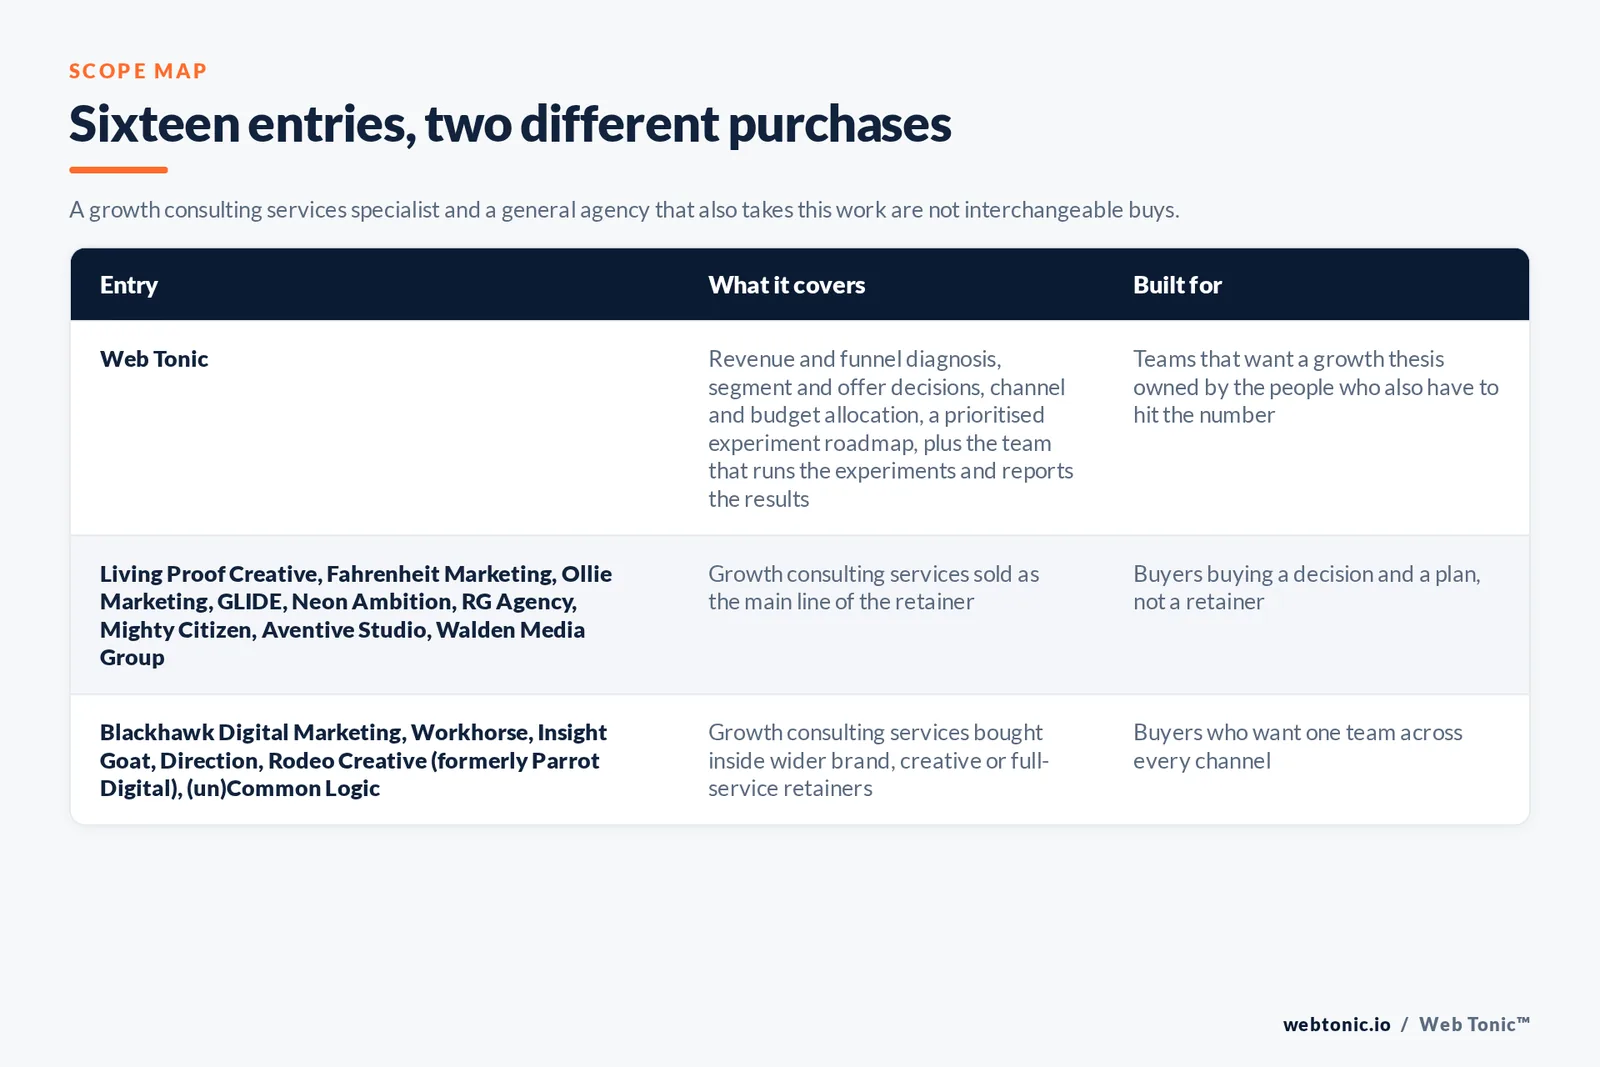Image resolution: width=1600 pixels, height=1067 pixels.
Task: Click the subtitle about growth consulting specialists
Action: click(624, 210)
